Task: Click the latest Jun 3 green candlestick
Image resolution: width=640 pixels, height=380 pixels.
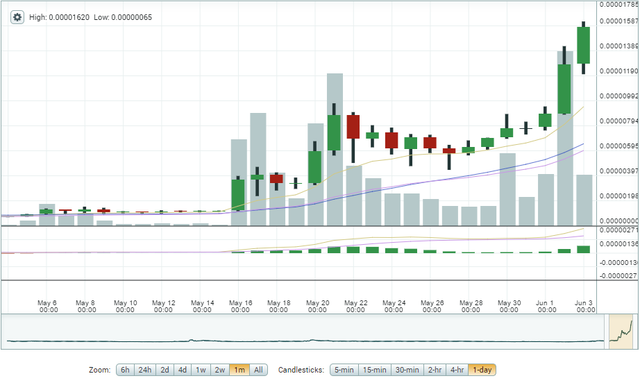Action: [x=584, y=45]
